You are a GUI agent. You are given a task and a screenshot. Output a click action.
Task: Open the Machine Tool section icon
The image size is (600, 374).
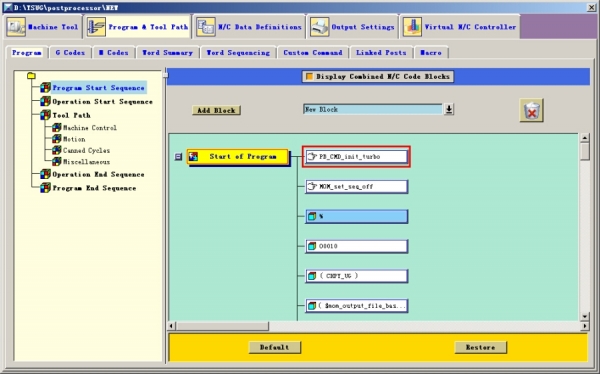coord(16,27)
